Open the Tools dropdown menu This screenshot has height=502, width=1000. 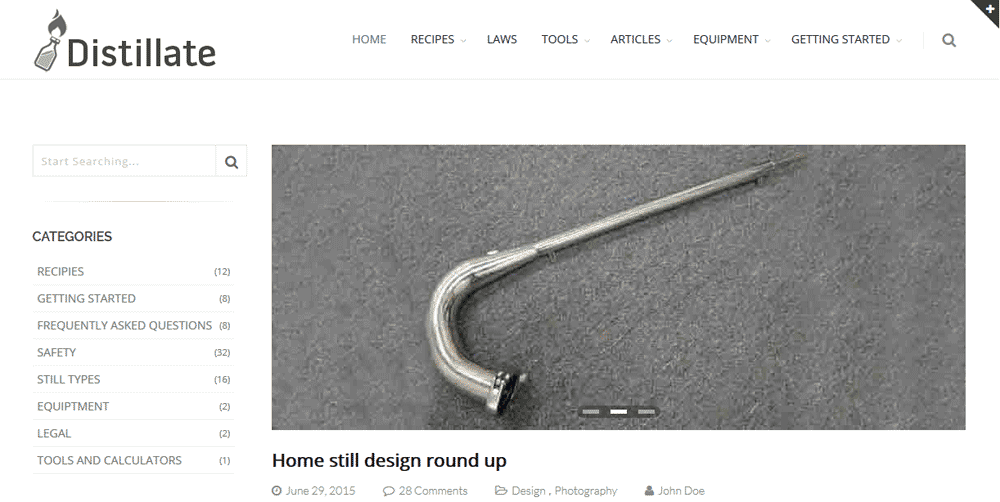(565, 40)
